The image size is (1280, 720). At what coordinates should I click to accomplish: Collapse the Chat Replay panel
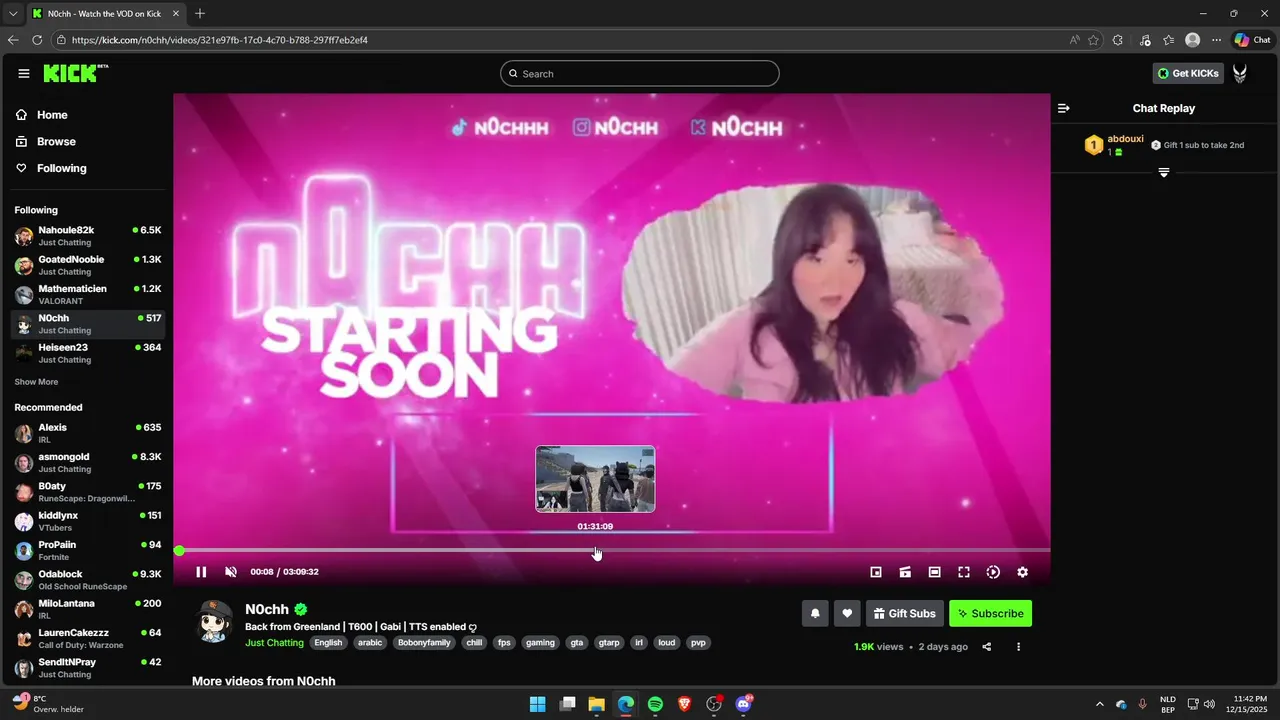click(1064, 108)
